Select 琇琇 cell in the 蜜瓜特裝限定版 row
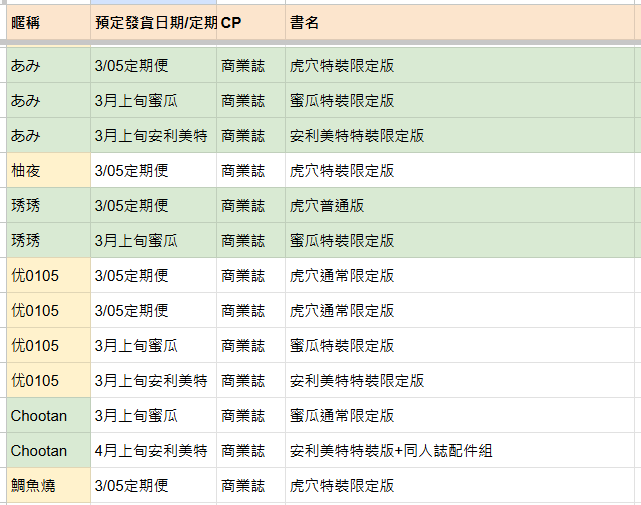 pos(49,240)
